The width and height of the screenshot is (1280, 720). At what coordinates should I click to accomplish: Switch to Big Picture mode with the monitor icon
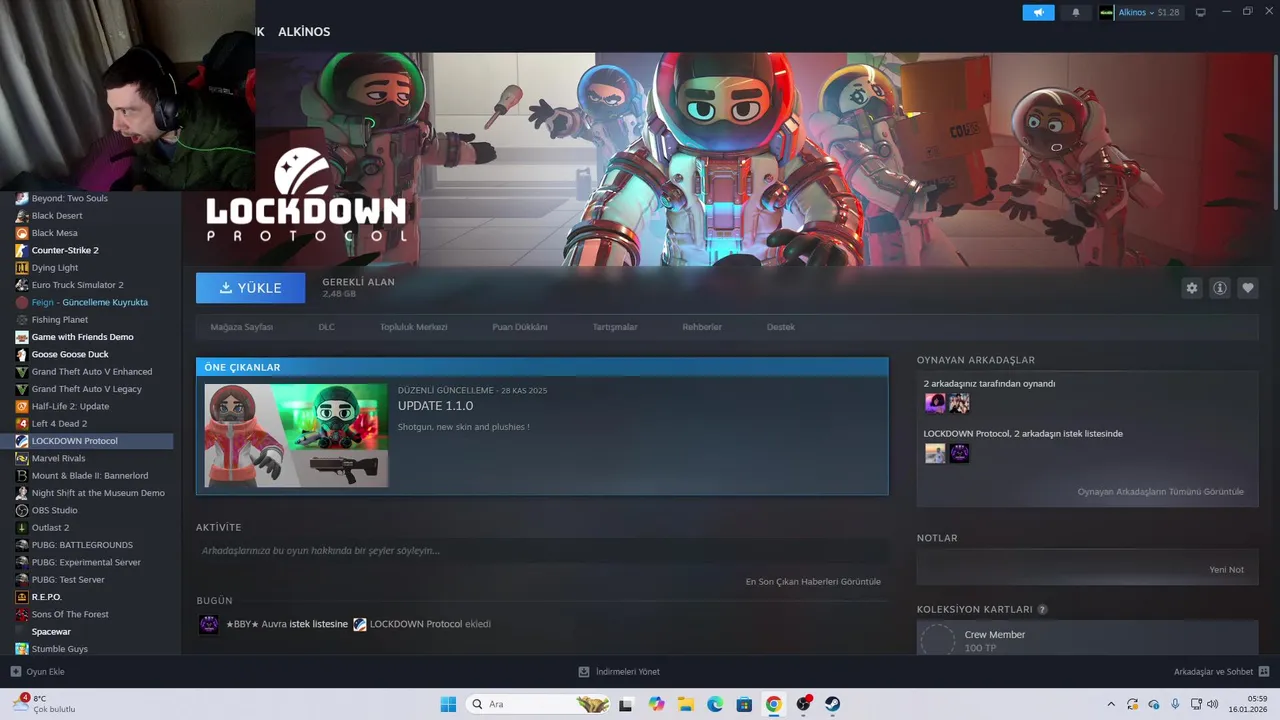pos(1201,12)
